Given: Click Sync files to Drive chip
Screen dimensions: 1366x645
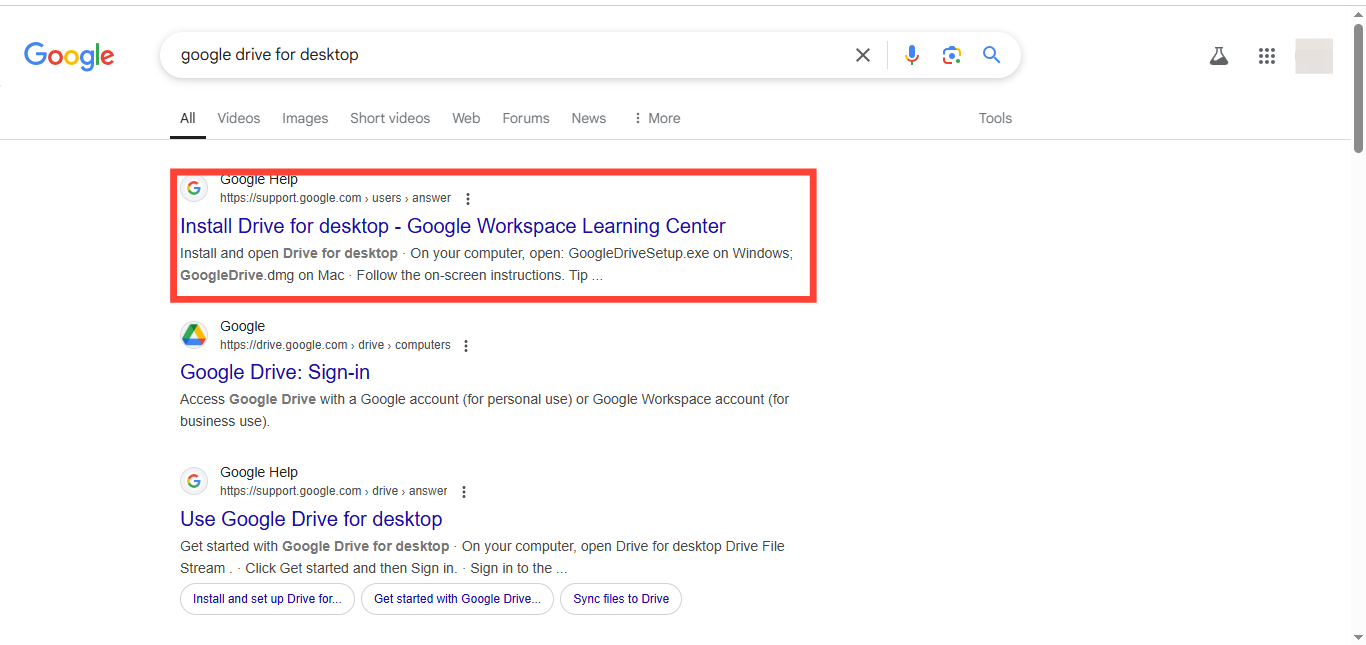Looking at the screenshot, I should click(x=621, y=599).
